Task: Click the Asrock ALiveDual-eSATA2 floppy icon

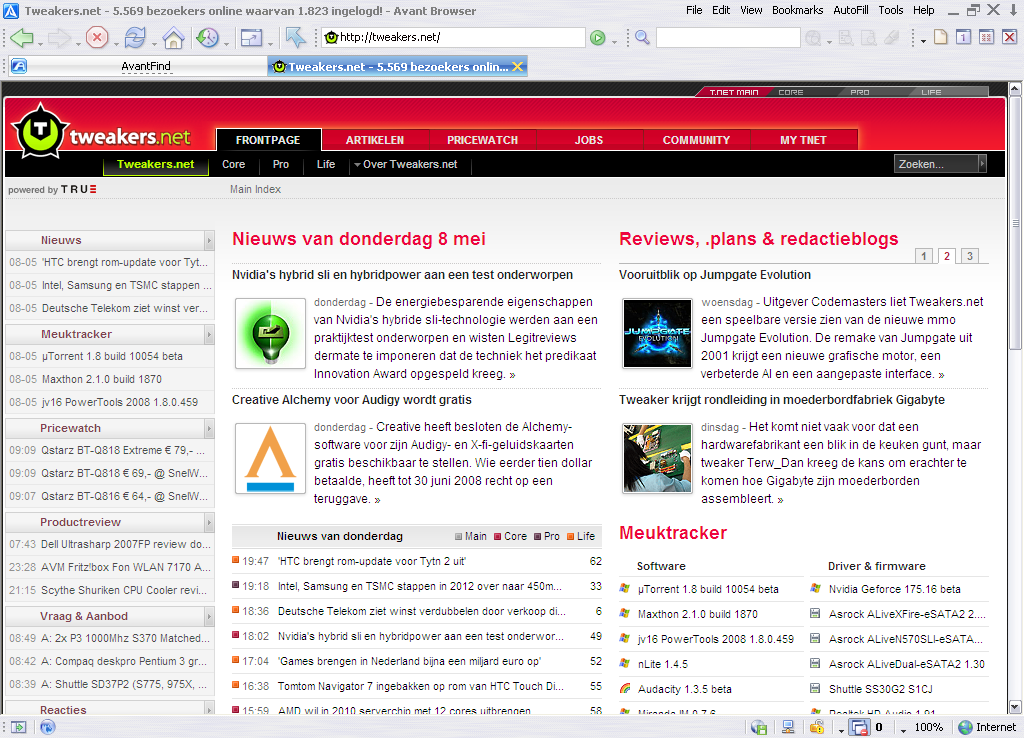Action: pyautogui.click(x=815, y=664)
